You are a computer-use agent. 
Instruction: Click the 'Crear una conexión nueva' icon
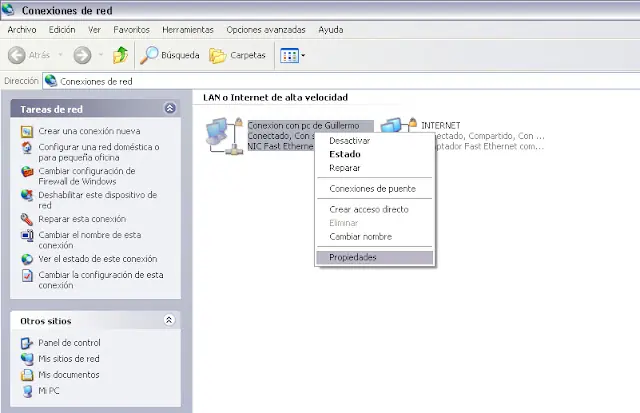(27, 131)
